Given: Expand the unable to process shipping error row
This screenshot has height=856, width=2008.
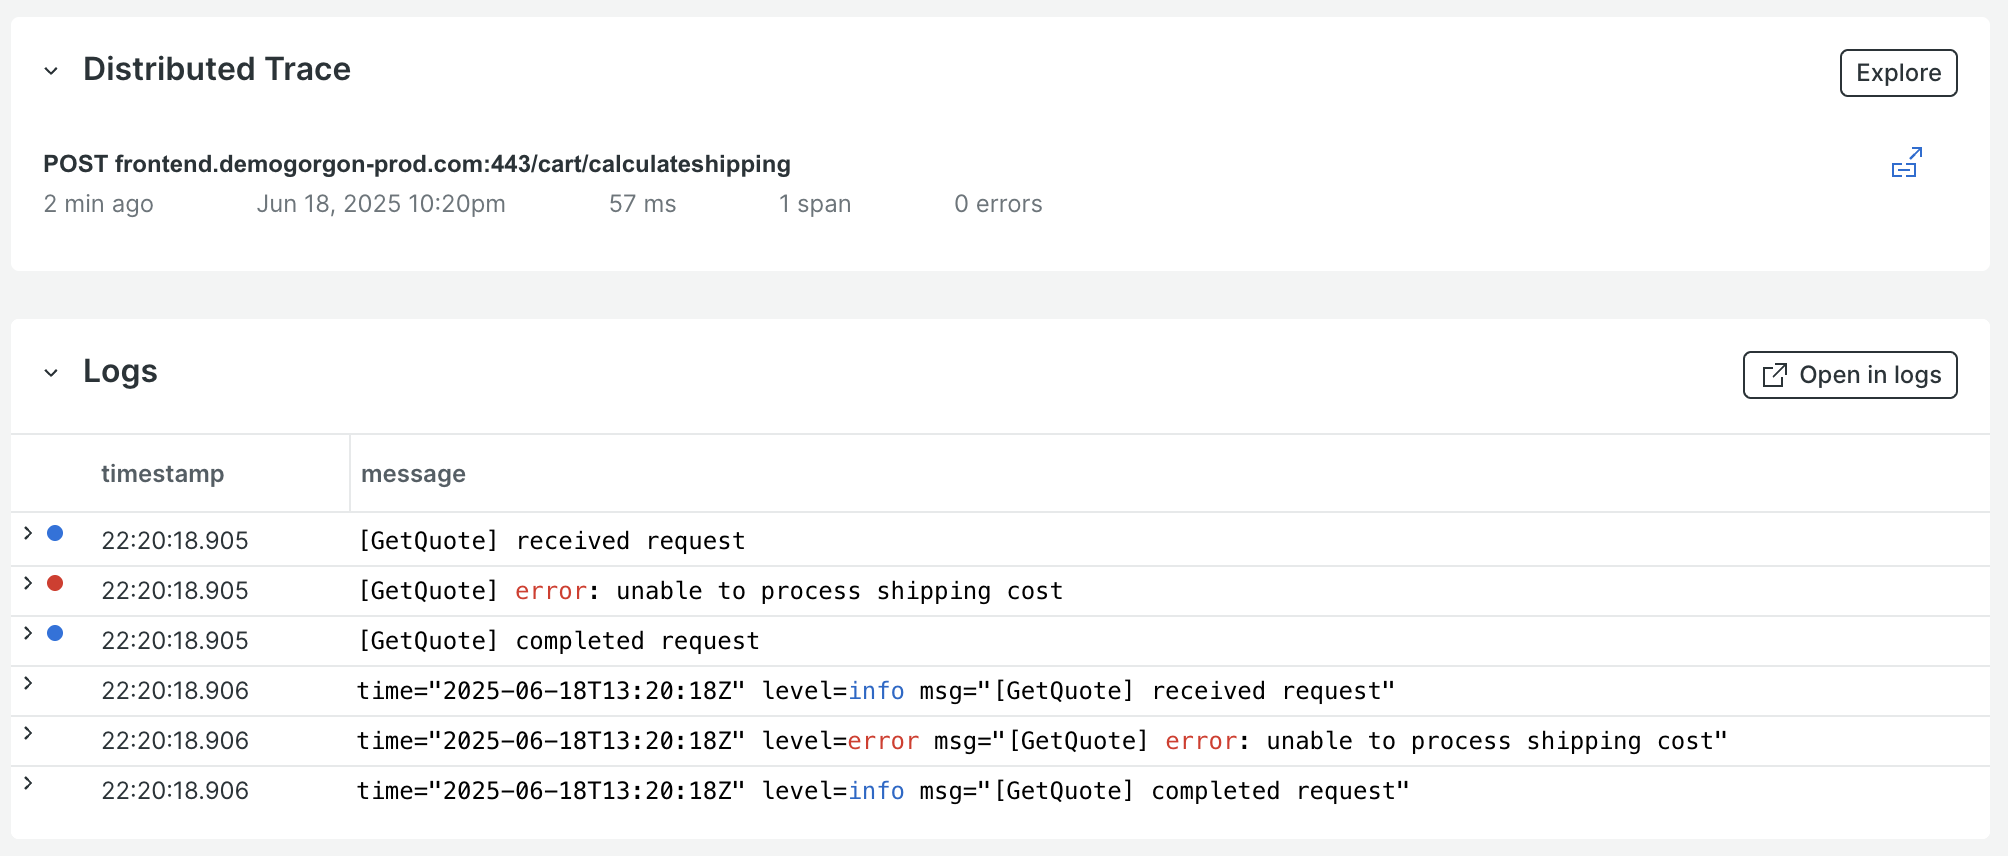Looking at the screenshot, I should tap(28, 584).
